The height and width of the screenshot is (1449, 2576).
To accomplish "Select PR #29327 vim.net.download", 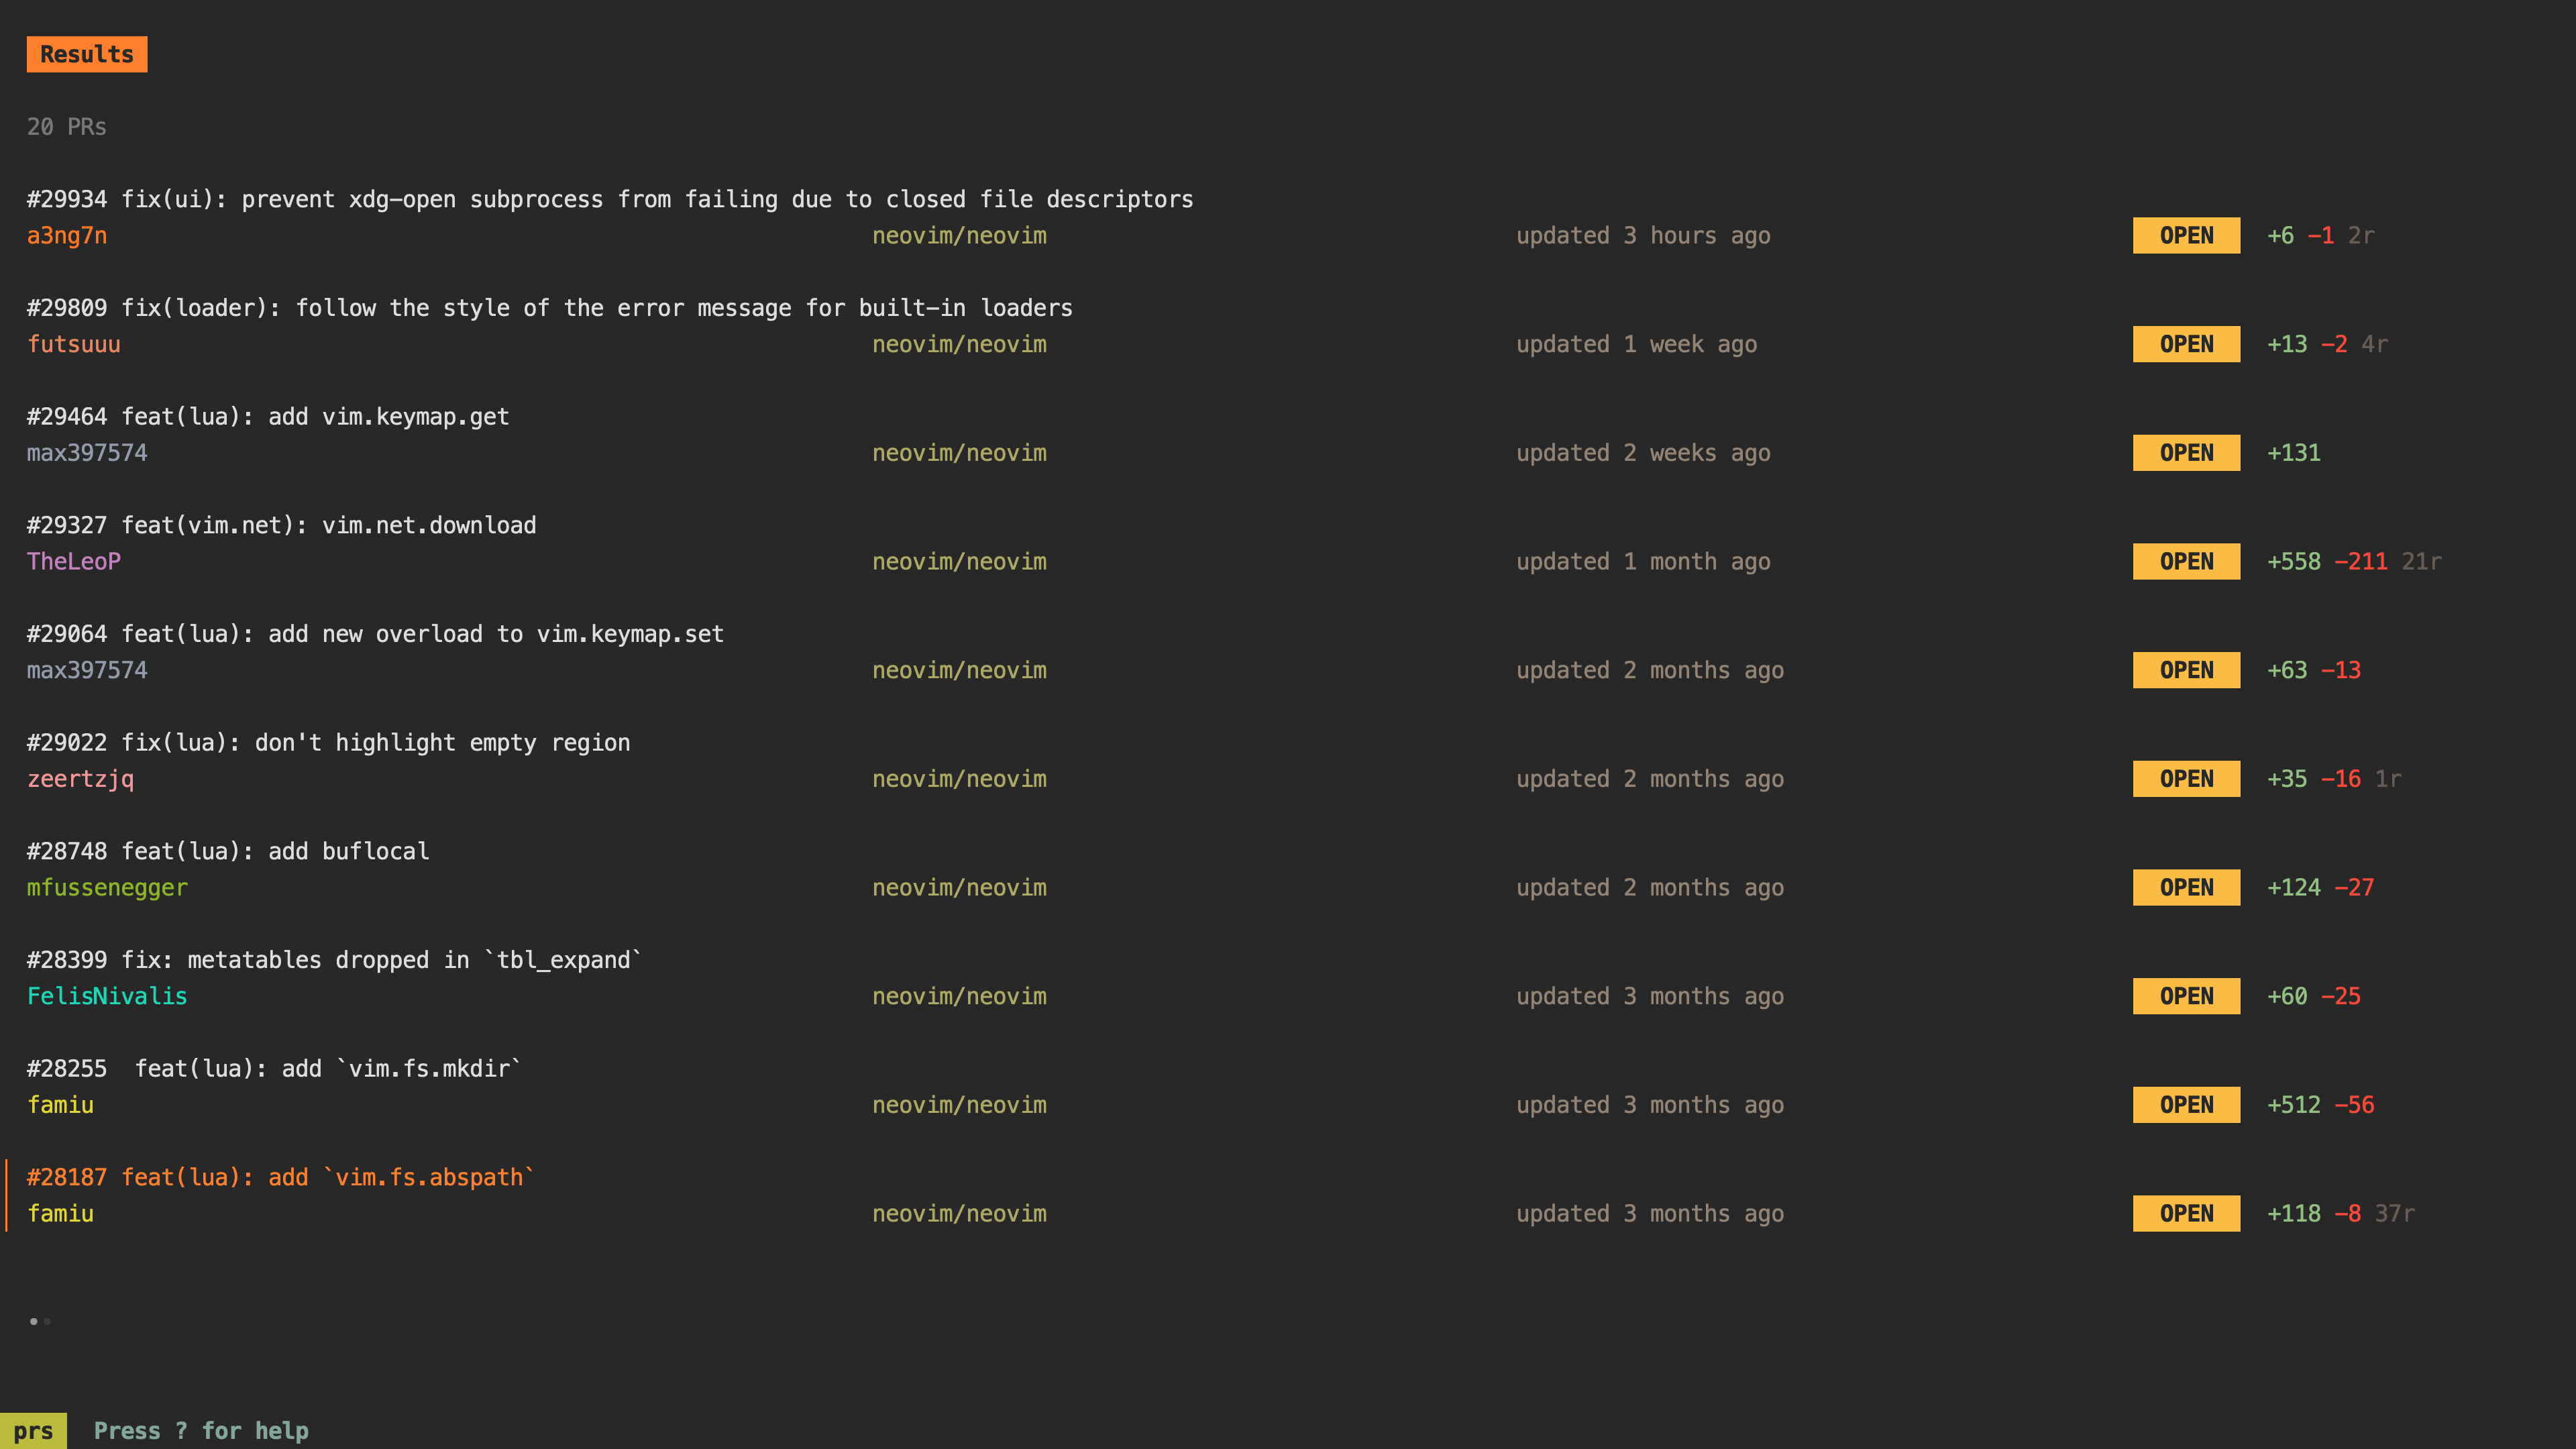I will (281, 525).
